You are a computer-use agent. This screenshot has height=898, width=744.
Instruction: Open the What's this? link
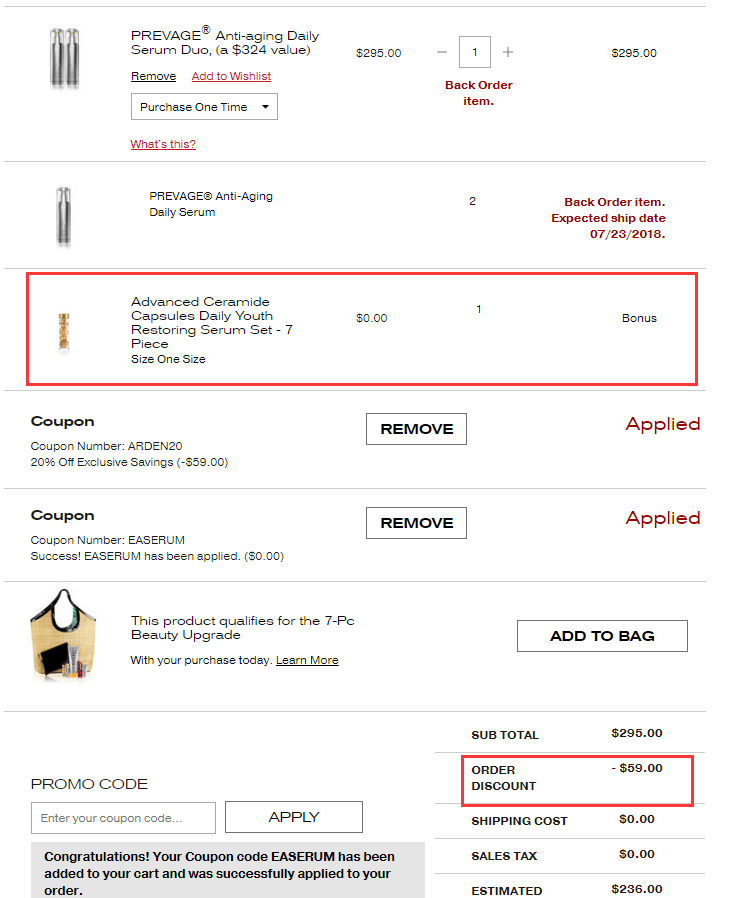coord(163,144)
